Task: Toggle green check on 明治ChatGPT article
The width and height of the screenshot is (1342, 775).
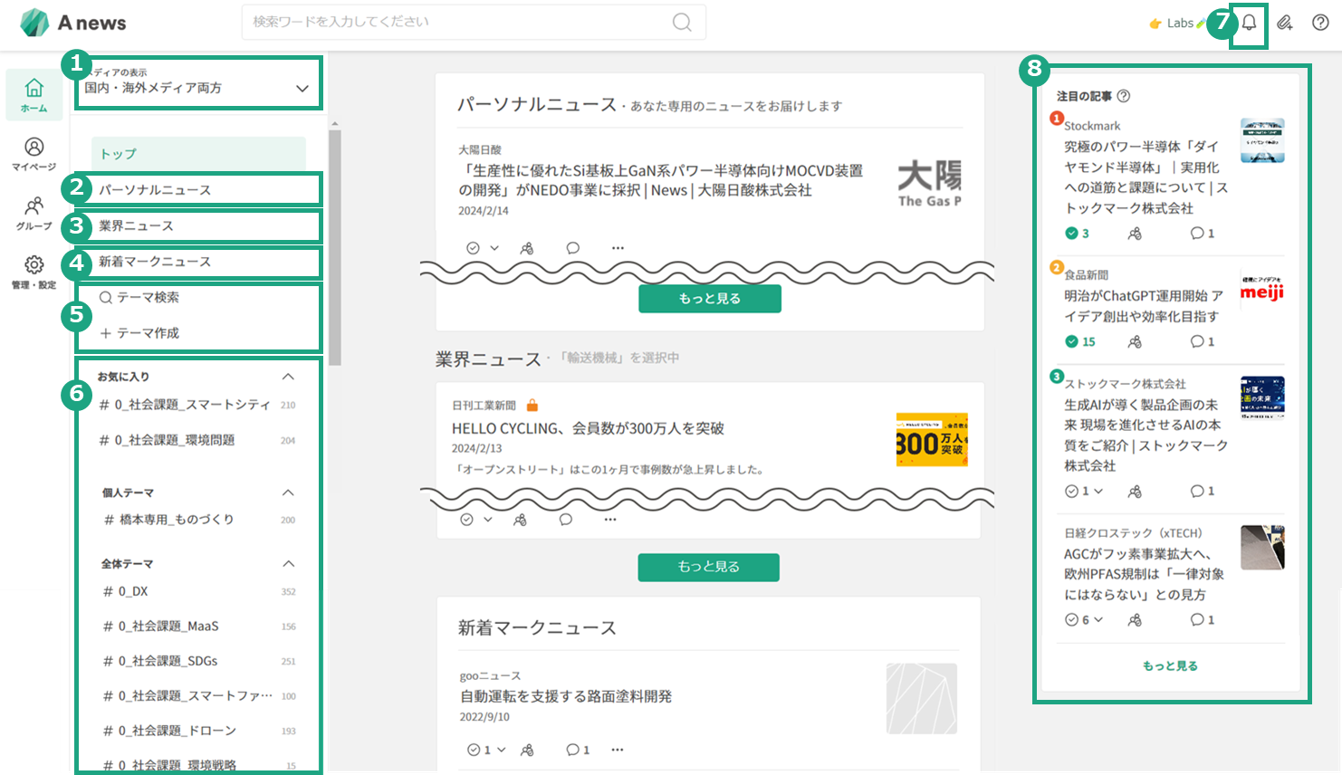Action: [1071, 341]
